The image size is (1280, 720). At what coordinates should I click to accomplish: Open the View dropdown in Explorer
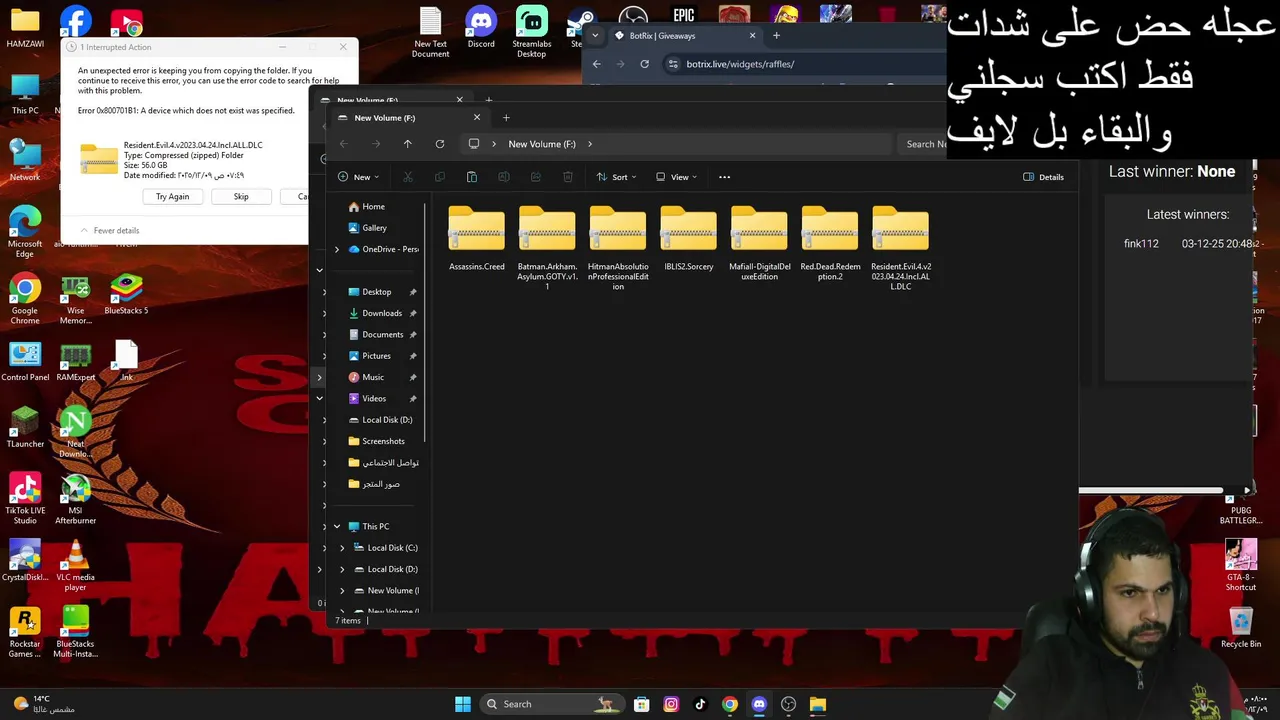tap(677, 177)
